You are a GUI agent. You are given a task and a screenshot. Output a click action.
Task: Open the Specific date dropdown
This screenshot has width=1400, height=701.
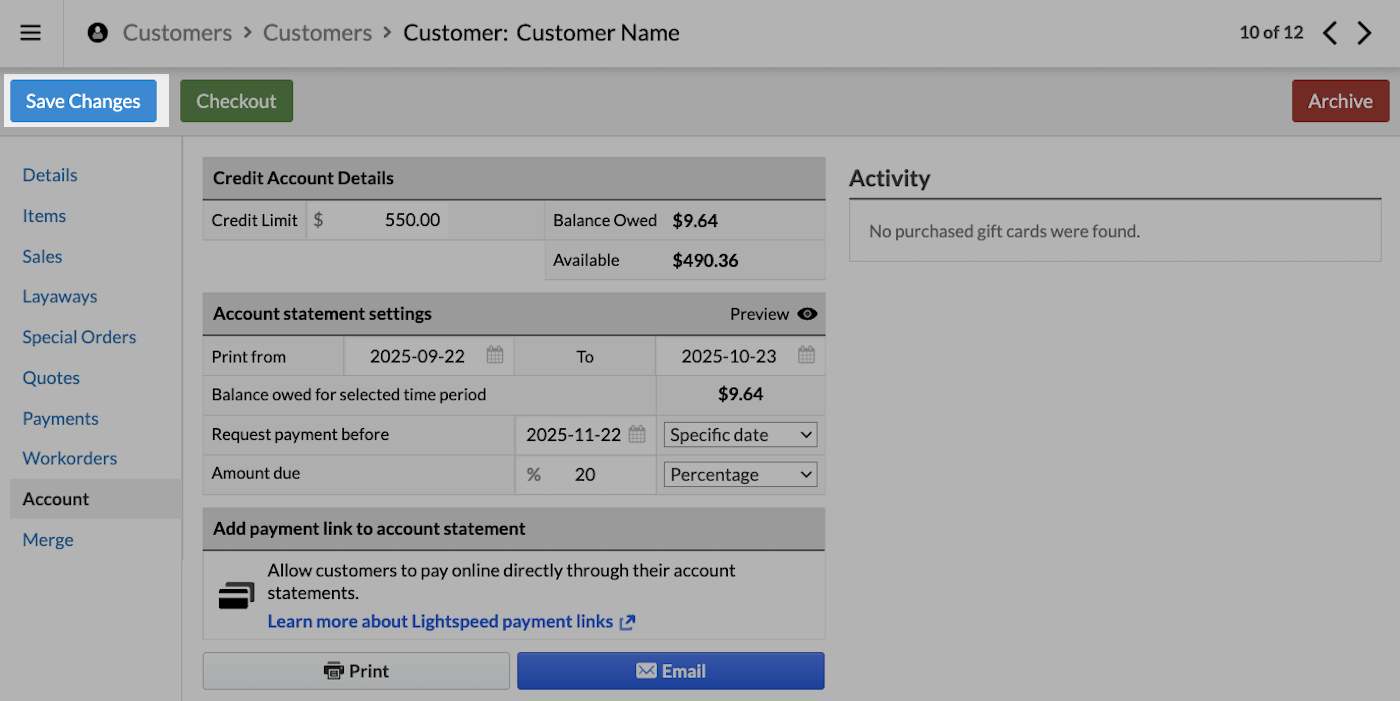(740, 434)
